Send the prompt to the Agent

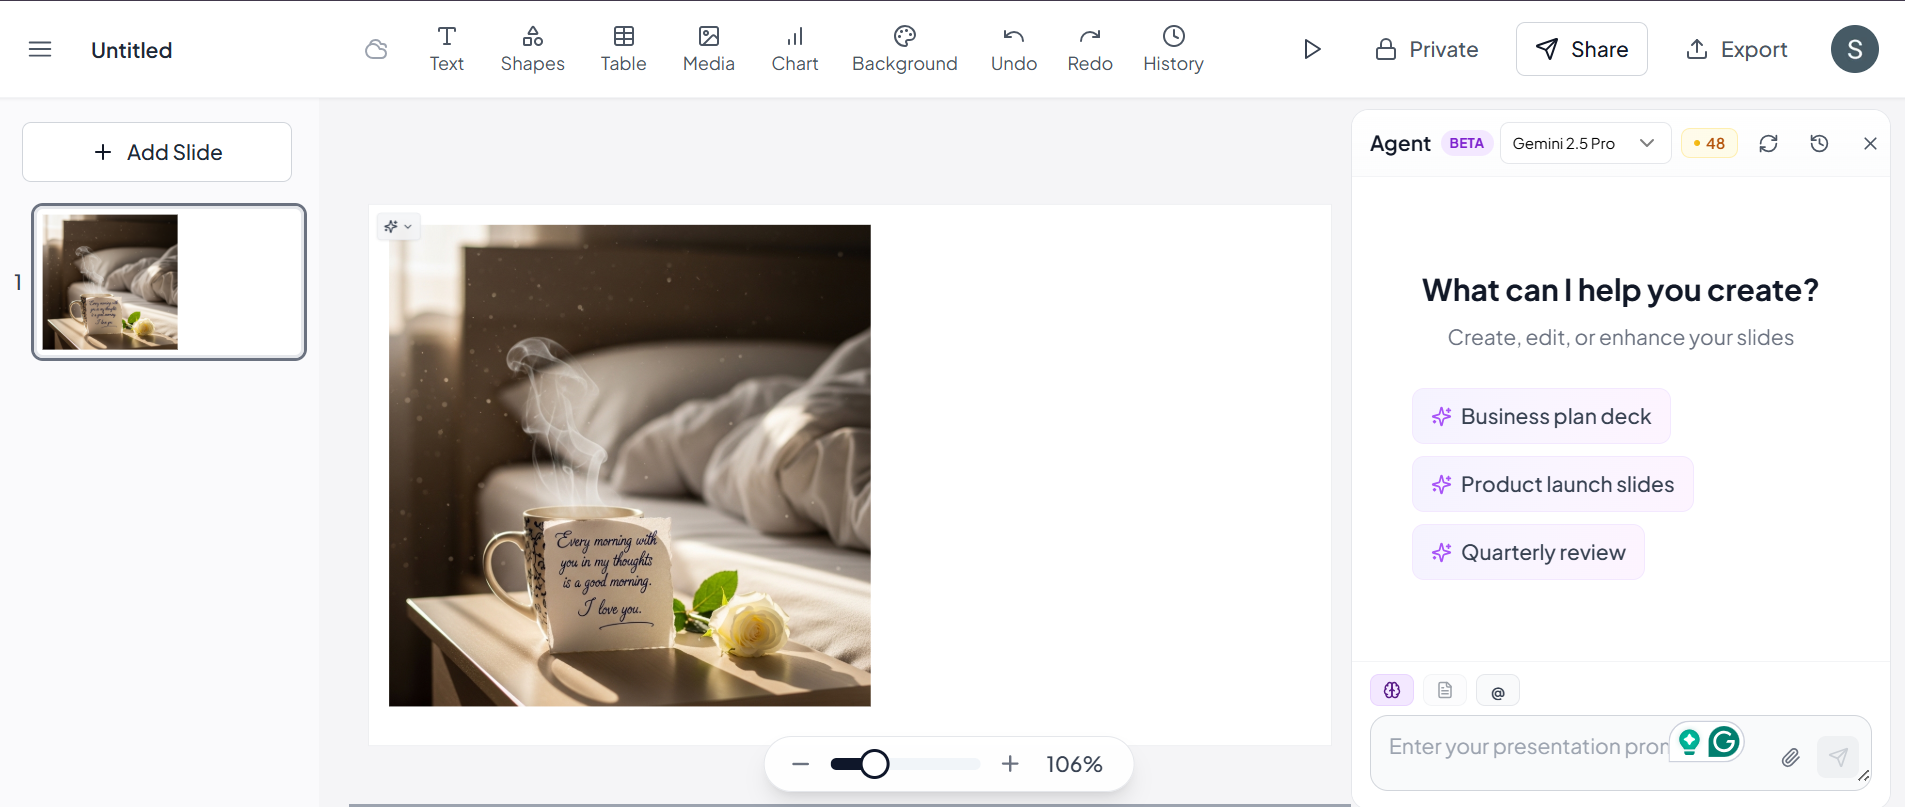coord(1838,757)
